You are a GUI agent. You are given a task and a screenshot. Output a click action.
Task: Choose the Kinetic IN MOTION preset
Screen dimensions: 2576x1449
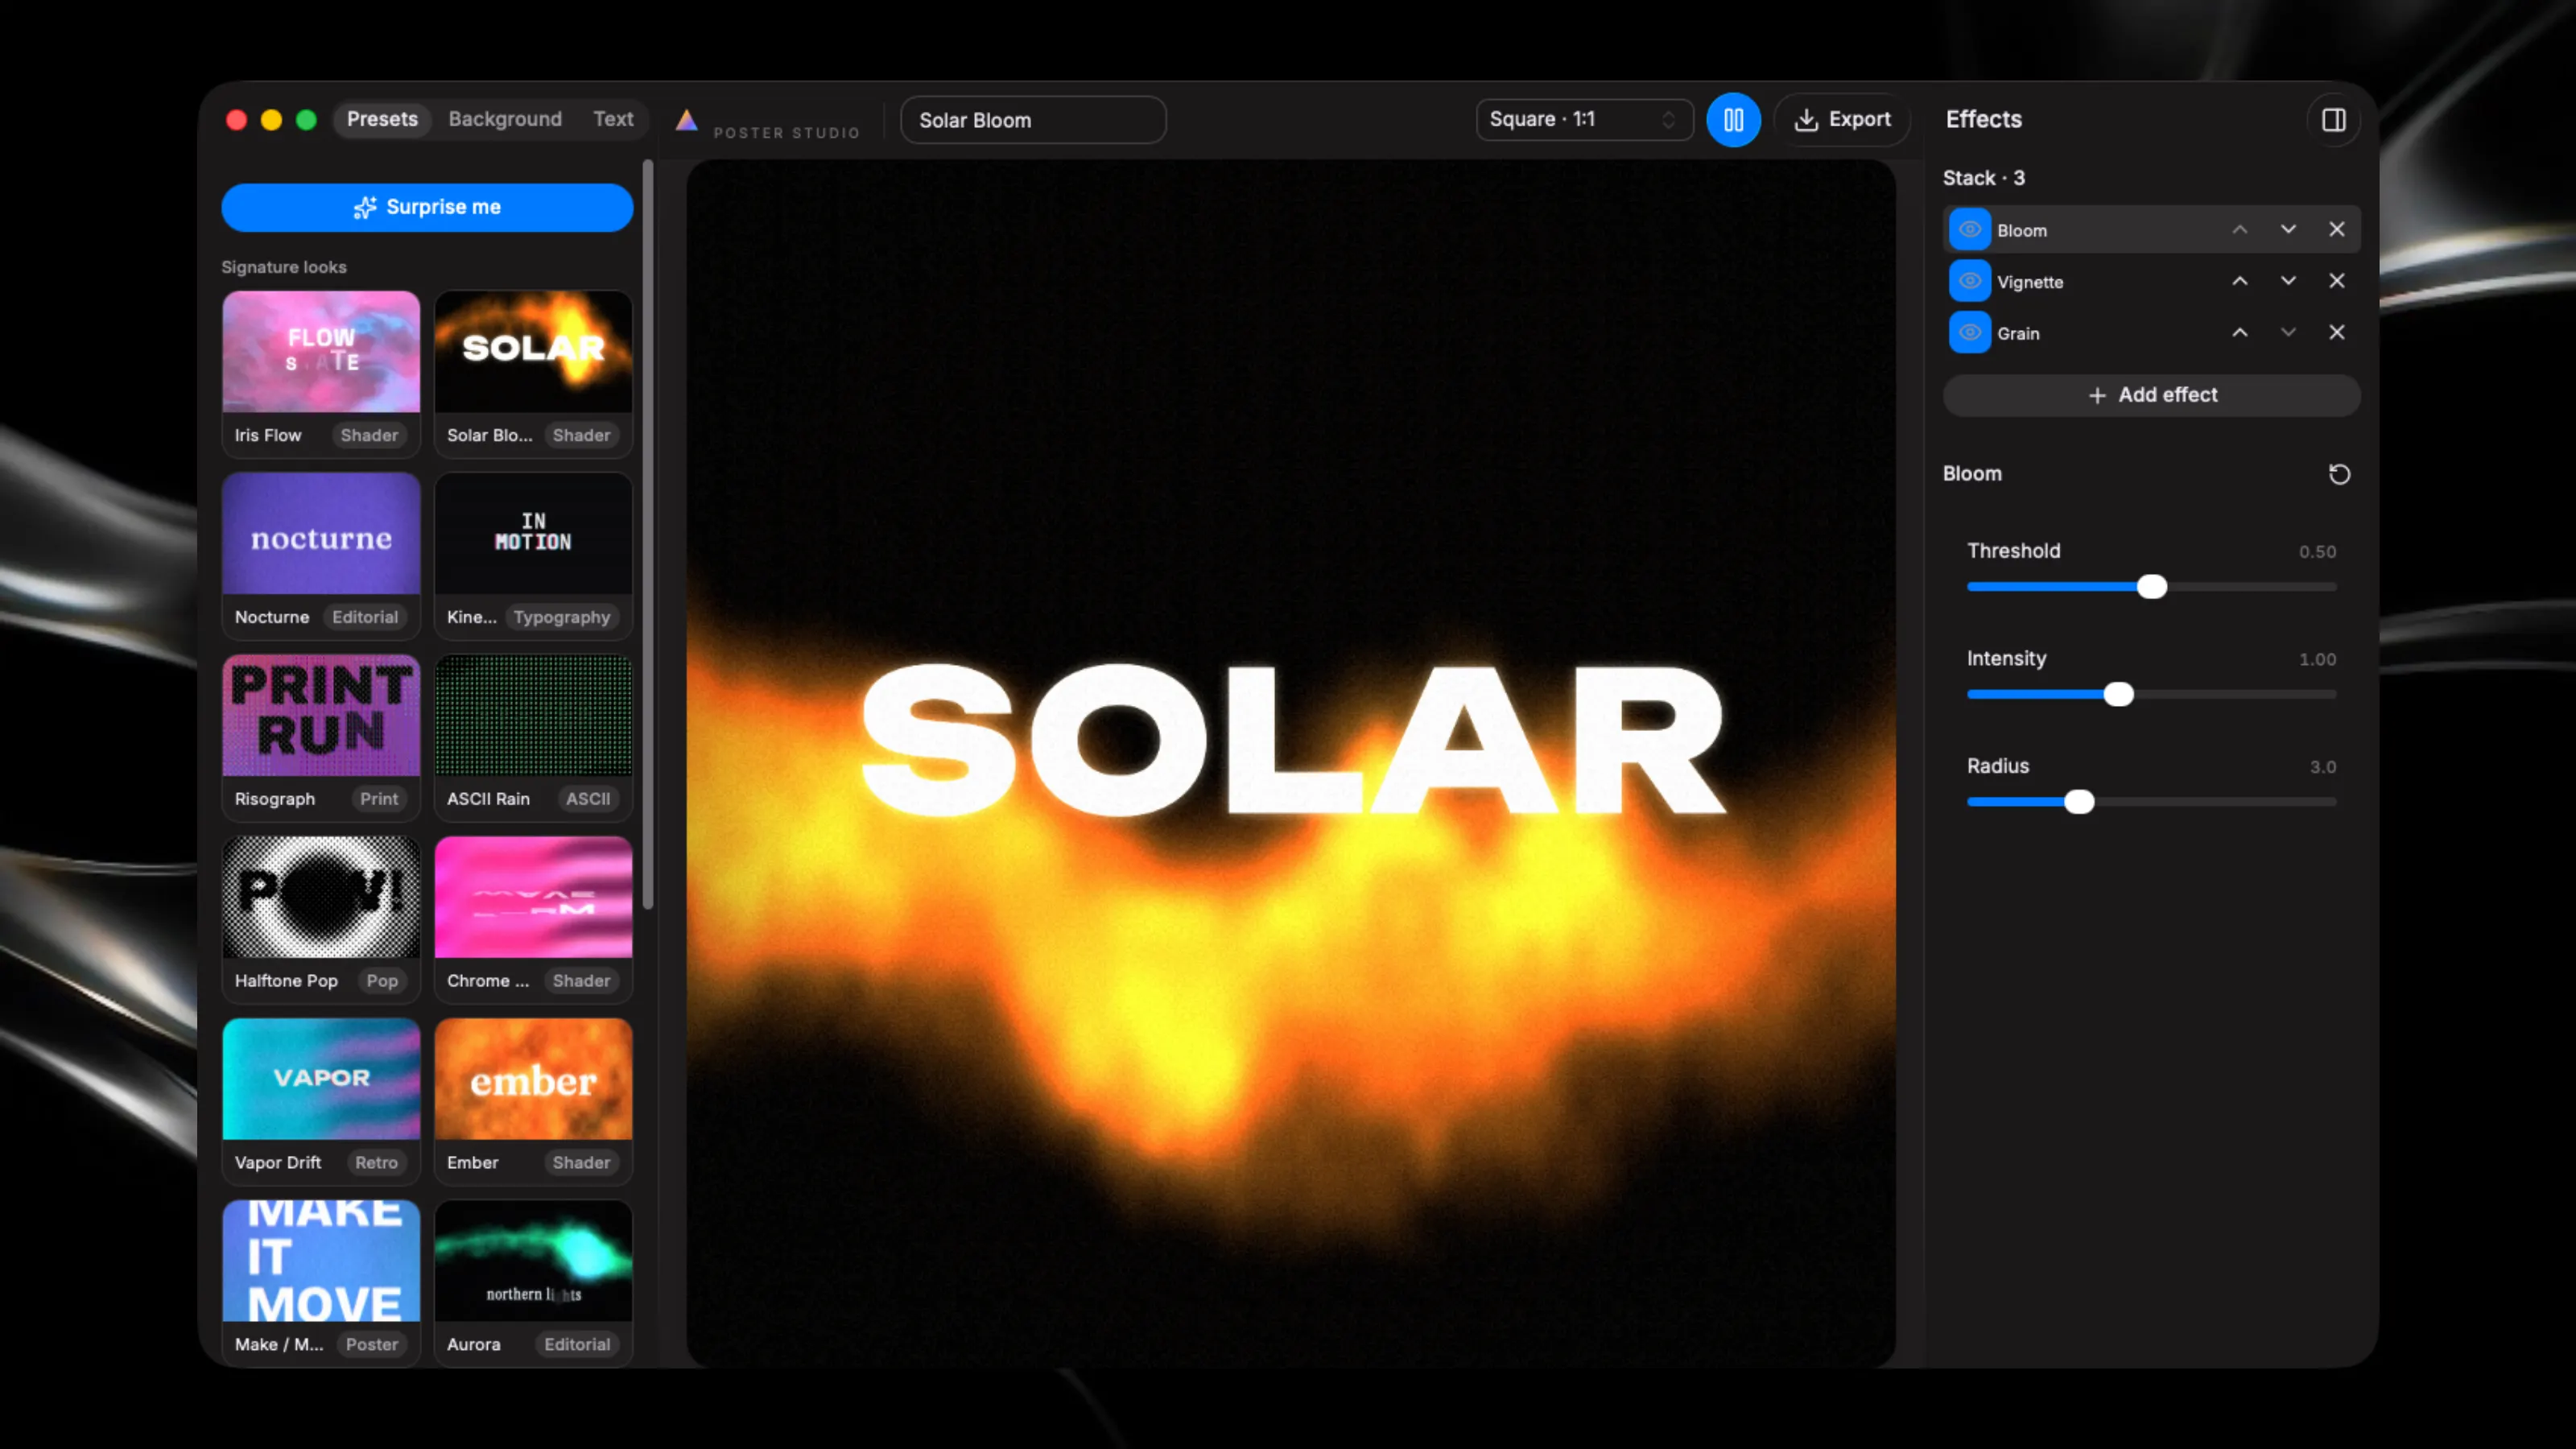533,555
